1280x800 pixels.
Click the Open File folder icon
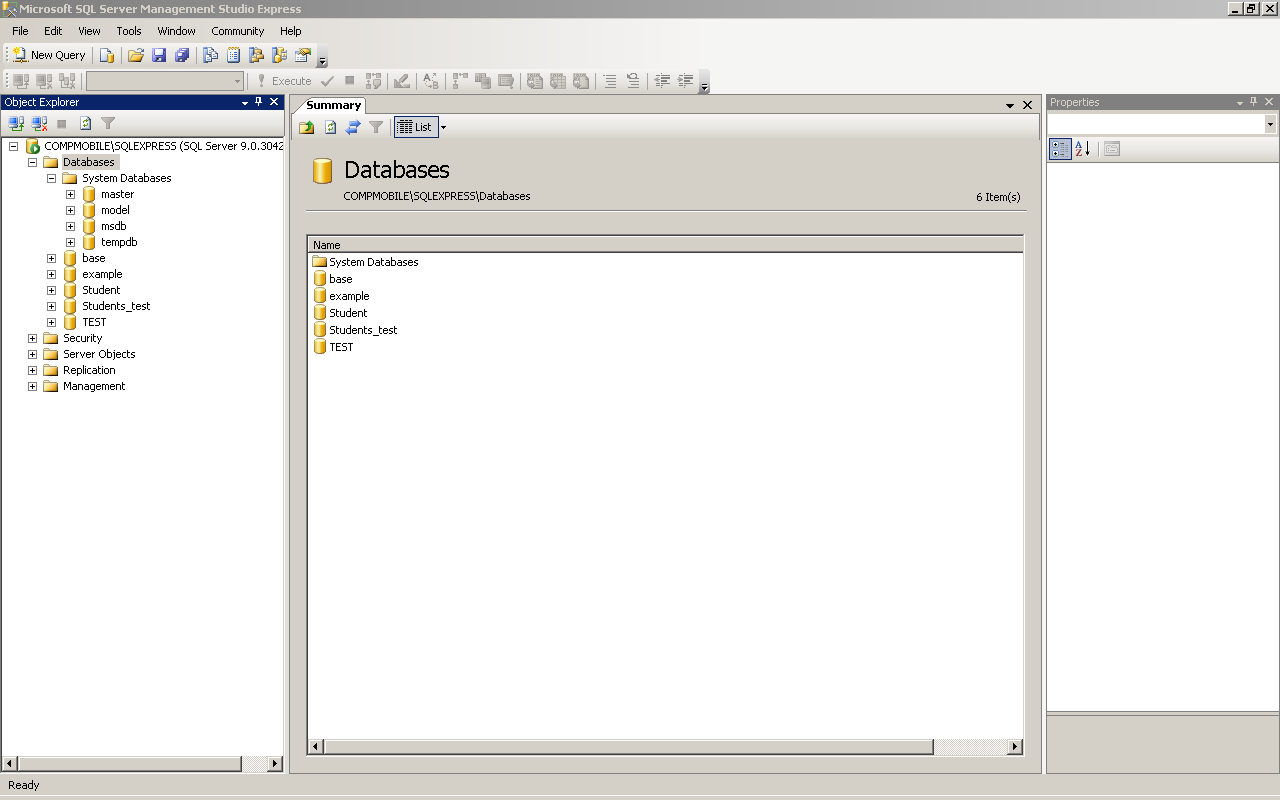(x=136, y=55)
